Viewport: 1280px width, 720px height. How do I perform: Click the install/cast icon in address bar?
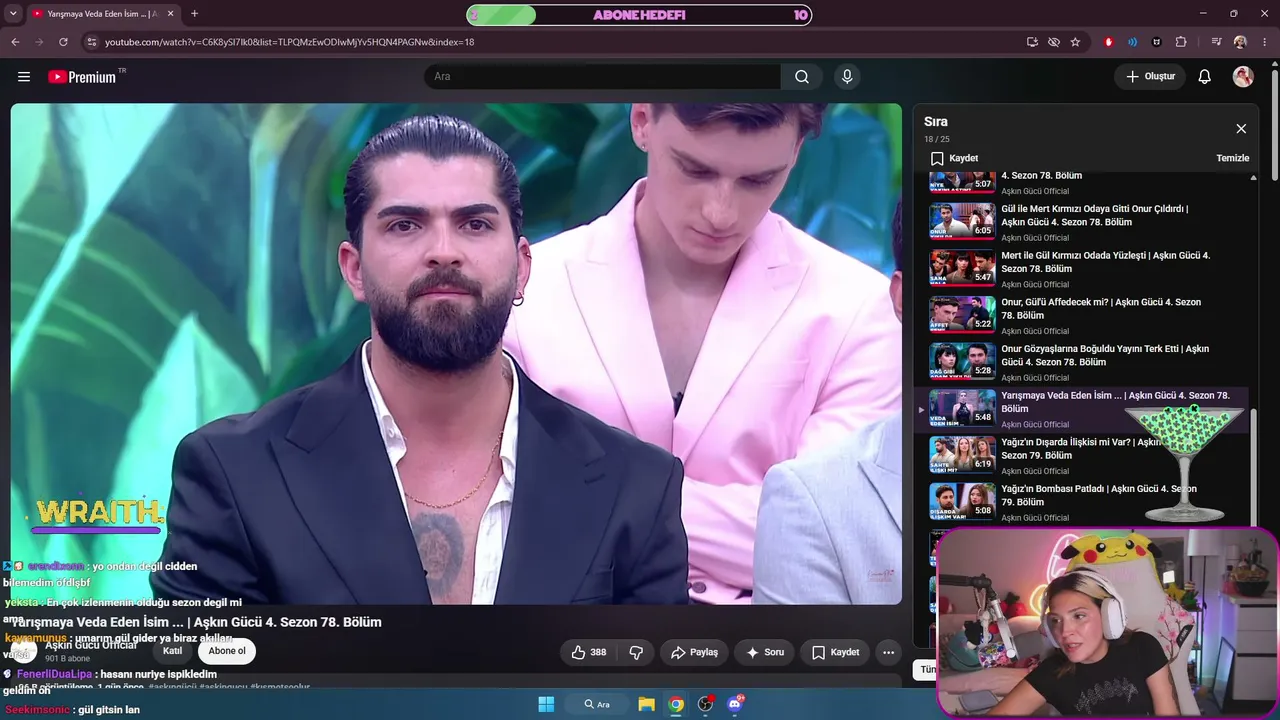click(1032, 42)
